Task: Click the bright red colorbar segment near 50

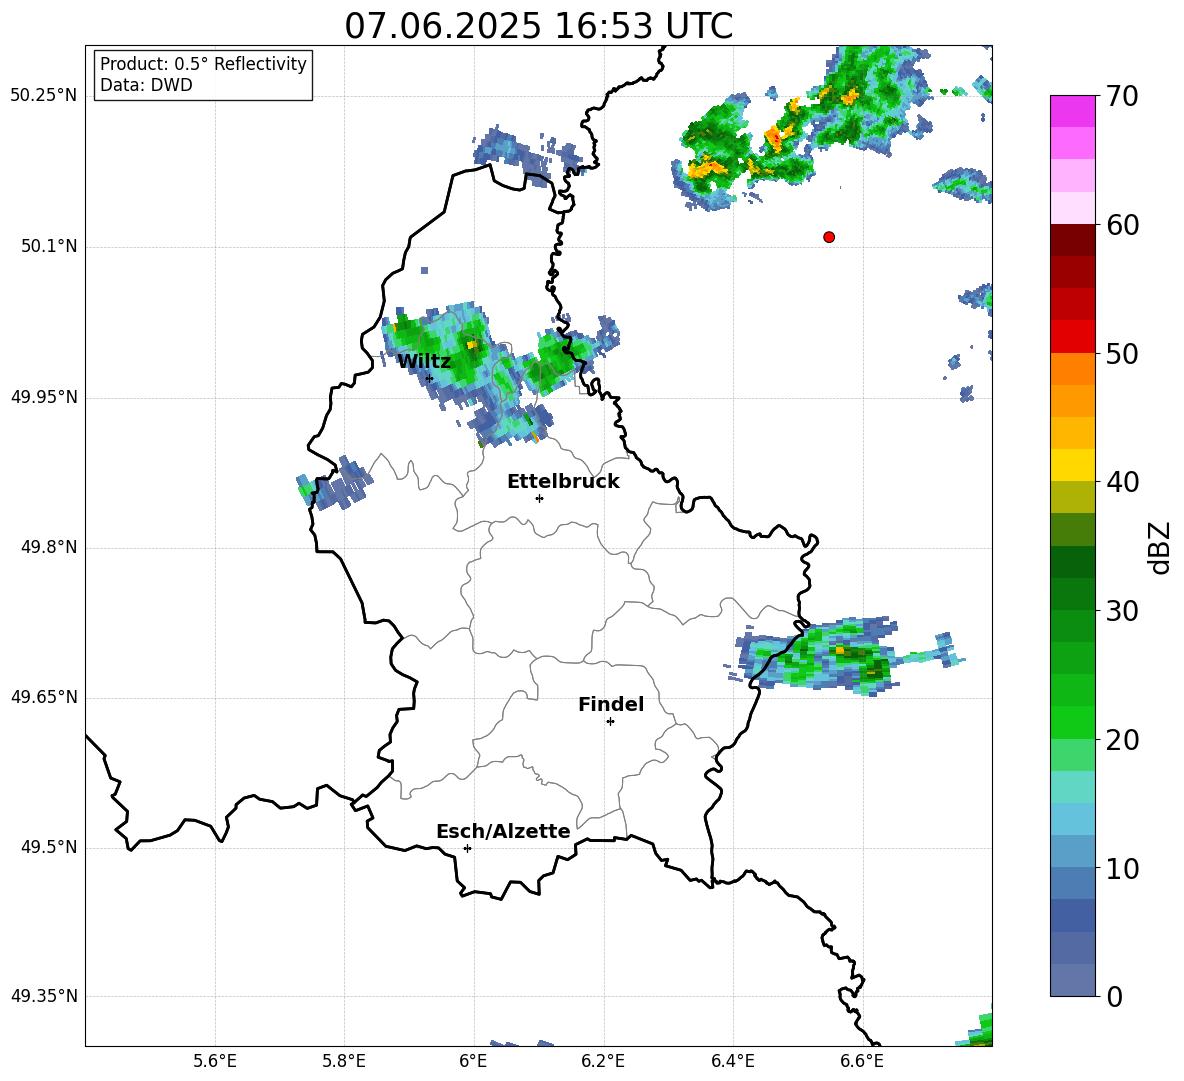Action: tap(1073, 337)
